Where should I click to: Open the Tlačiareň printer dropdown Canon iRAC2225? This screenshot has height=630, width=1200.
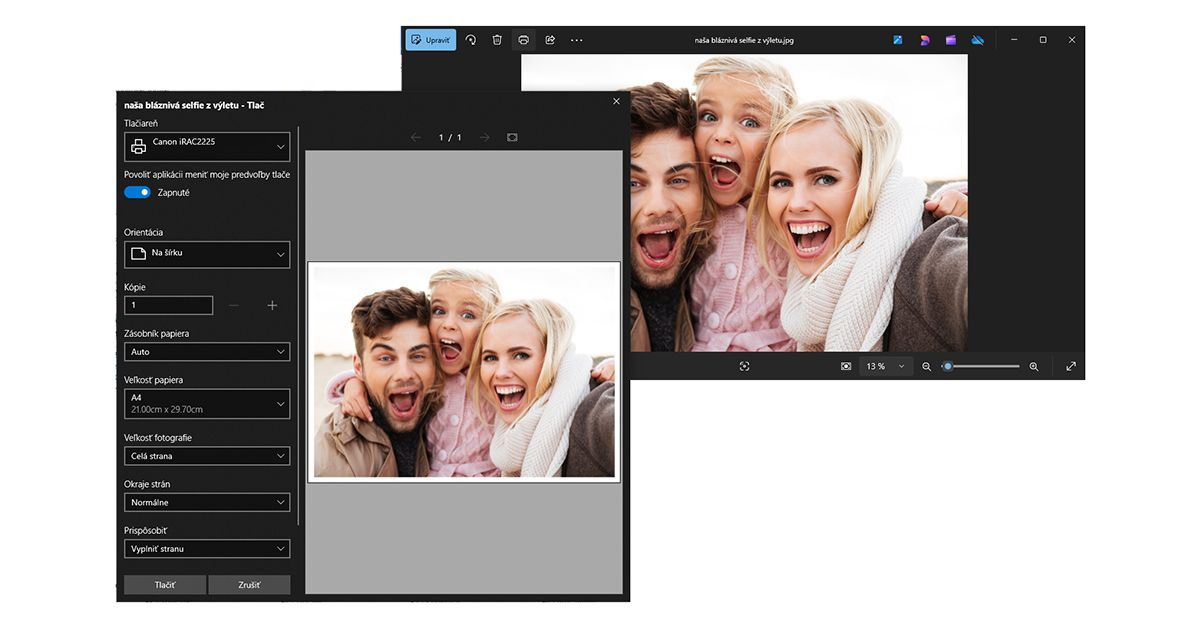tap(207, 147)
